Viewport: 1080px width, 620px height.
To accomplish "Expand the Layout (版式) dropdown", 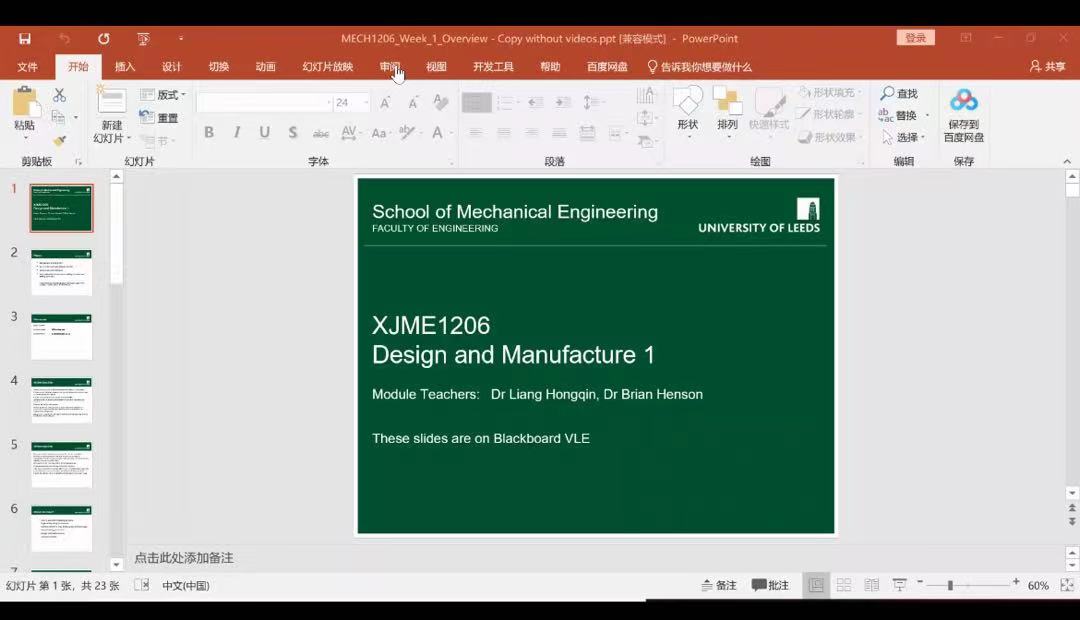I will click(x=164, y=95).
